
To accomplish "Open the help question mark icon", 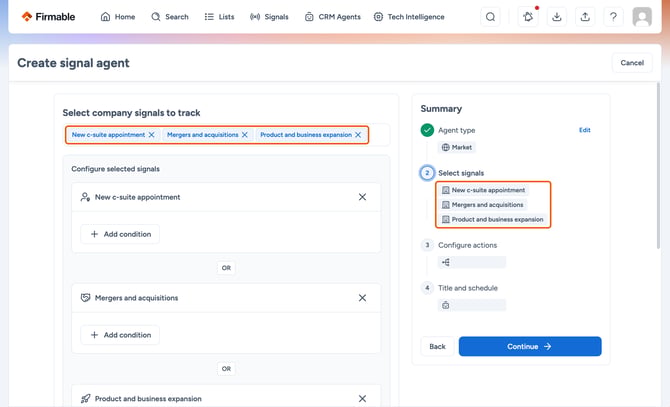I will [613, 17].
